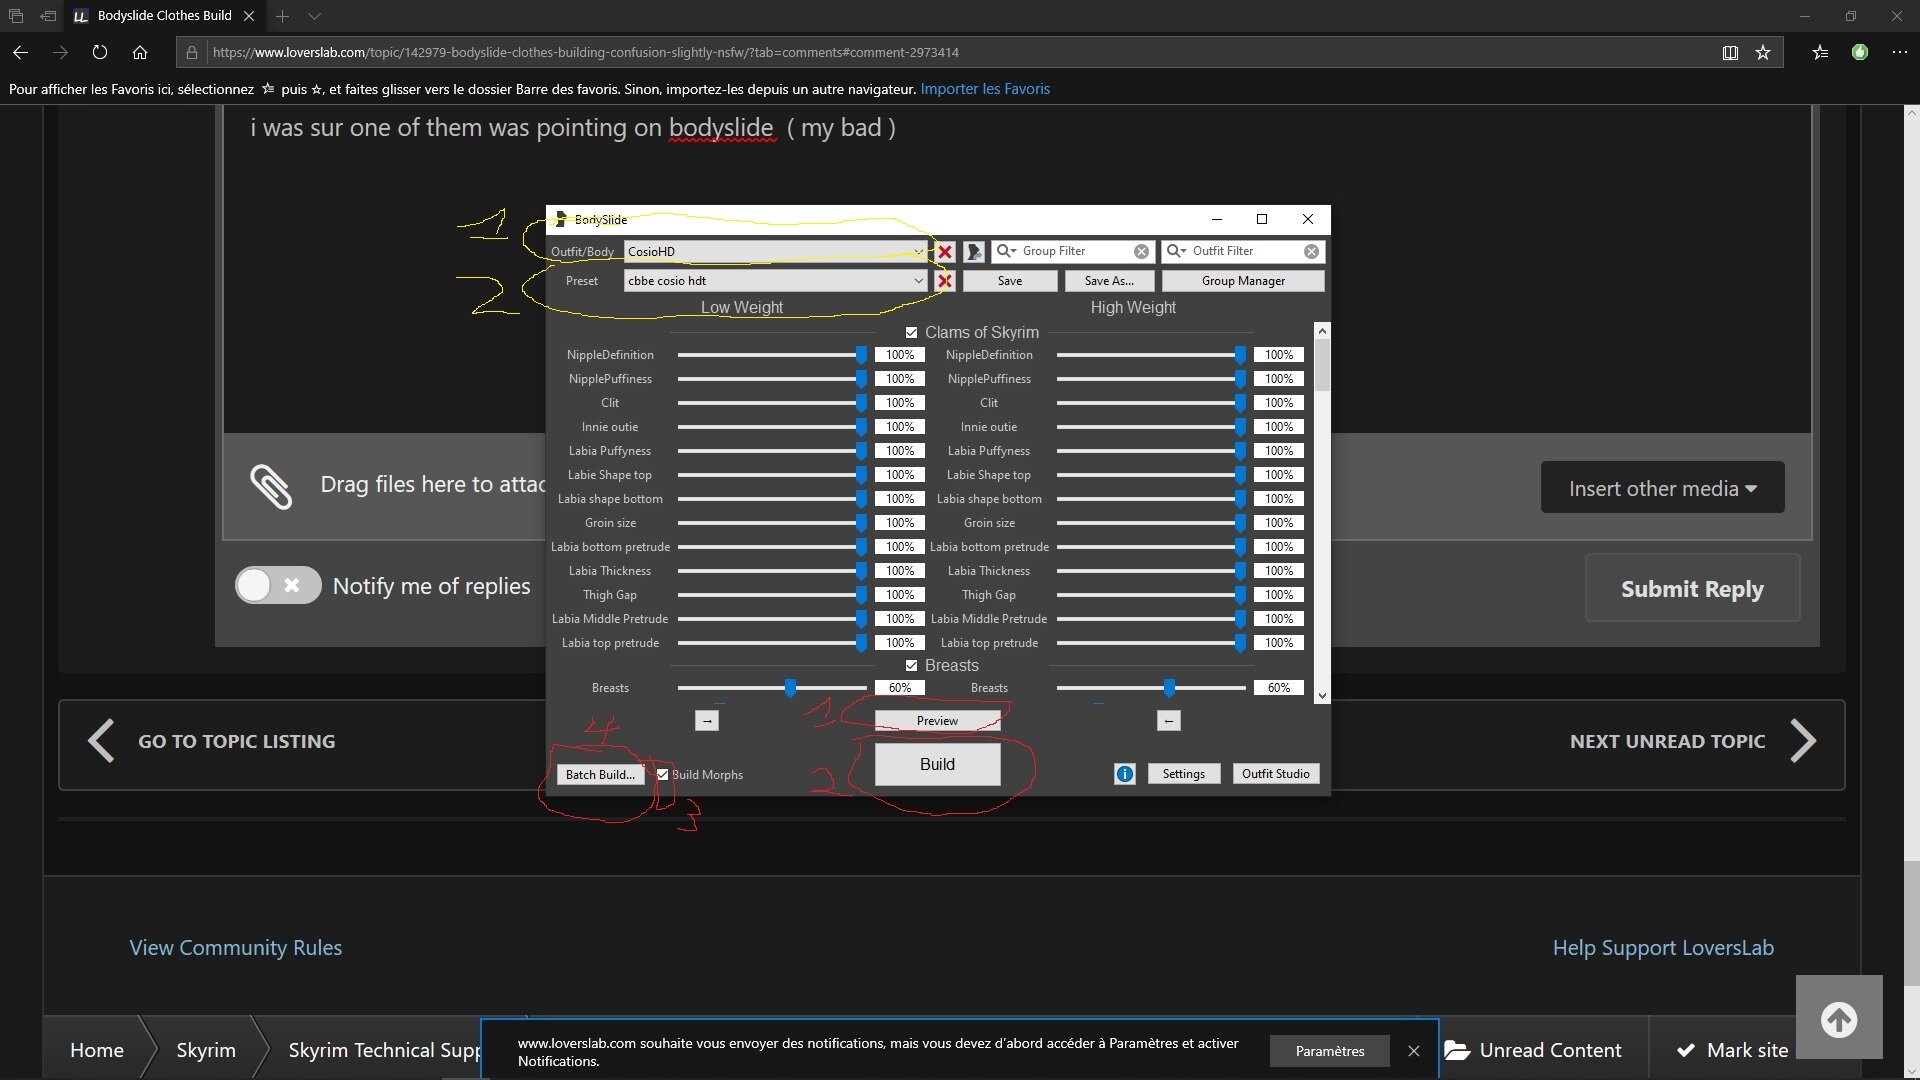
Task: Launch Outfit Studio
Action: [x=1276, y=774]
